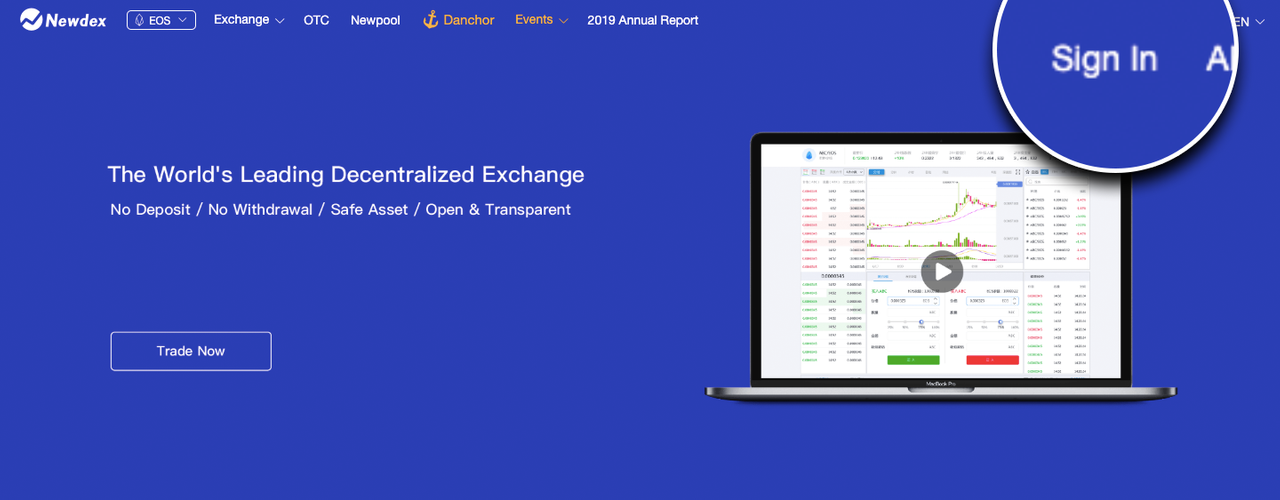The height and width of the screenshot is (500, 1280).
Task: Click the Newdex logo
Action: [x=64, y=20]
